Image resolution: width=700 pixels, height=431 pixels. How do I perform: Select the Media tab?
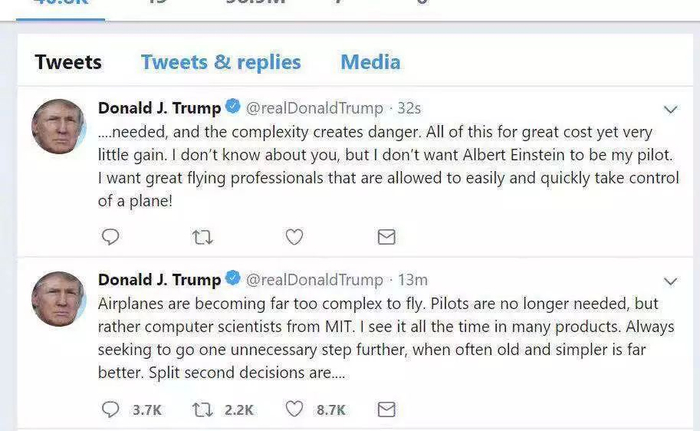(370, 62)
